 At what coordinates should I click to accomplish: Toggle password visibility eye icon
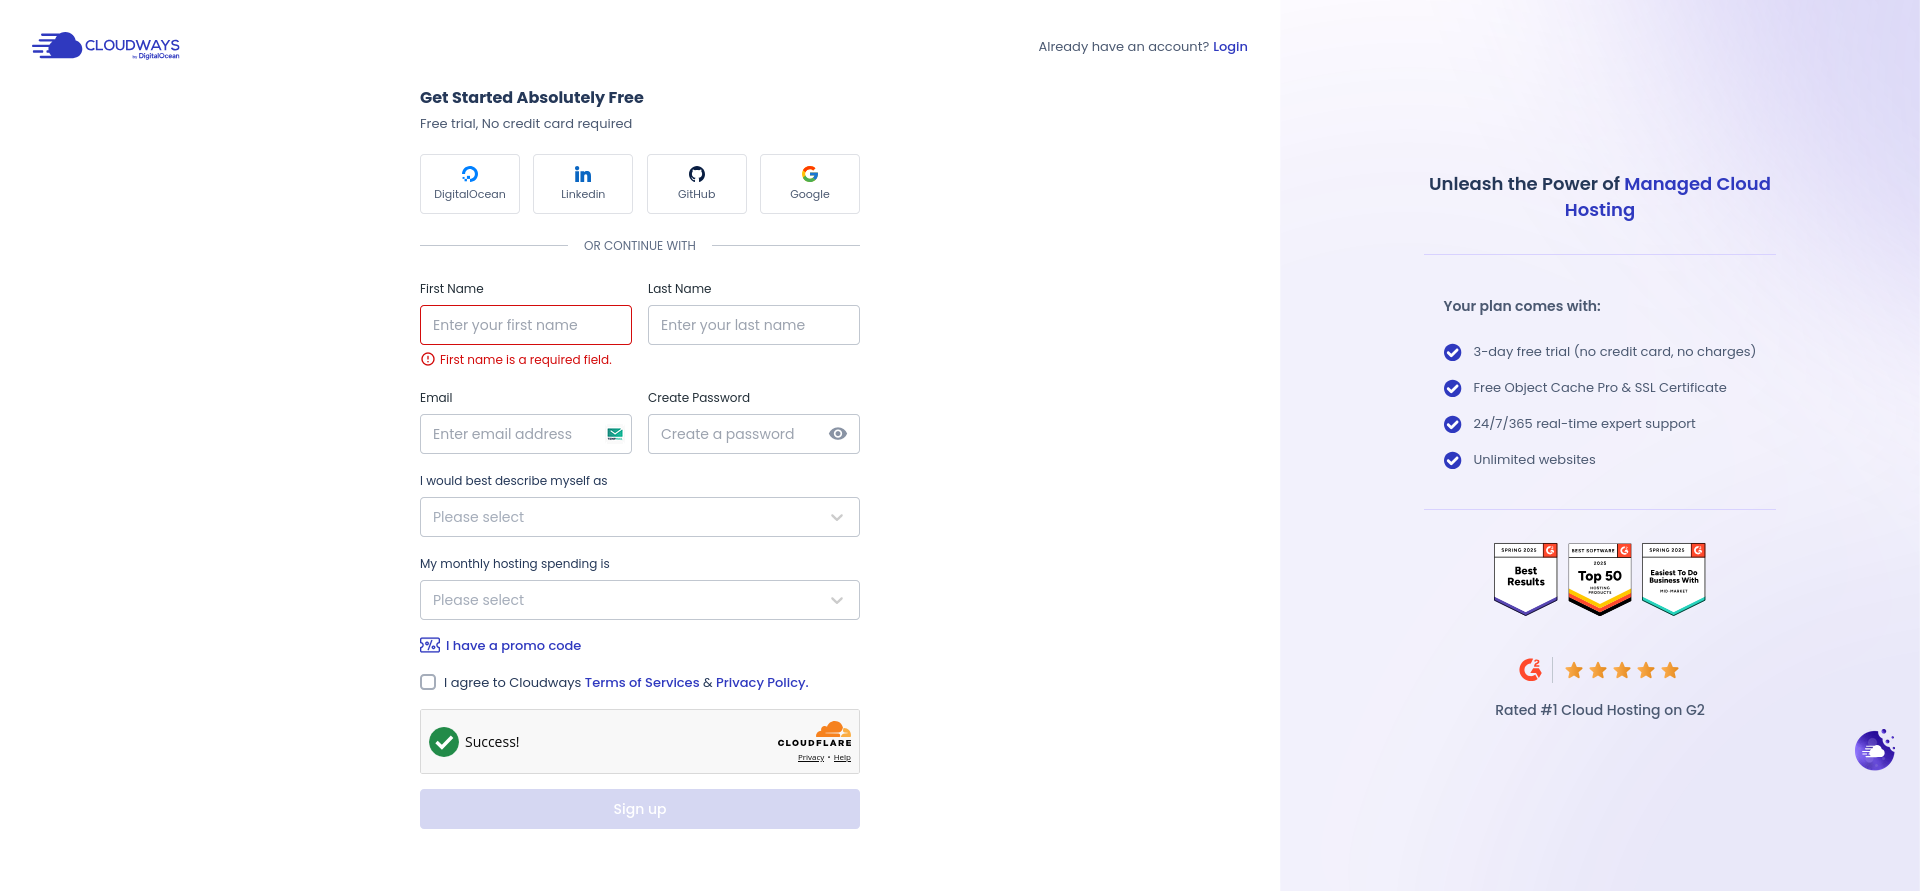point(838,434)
